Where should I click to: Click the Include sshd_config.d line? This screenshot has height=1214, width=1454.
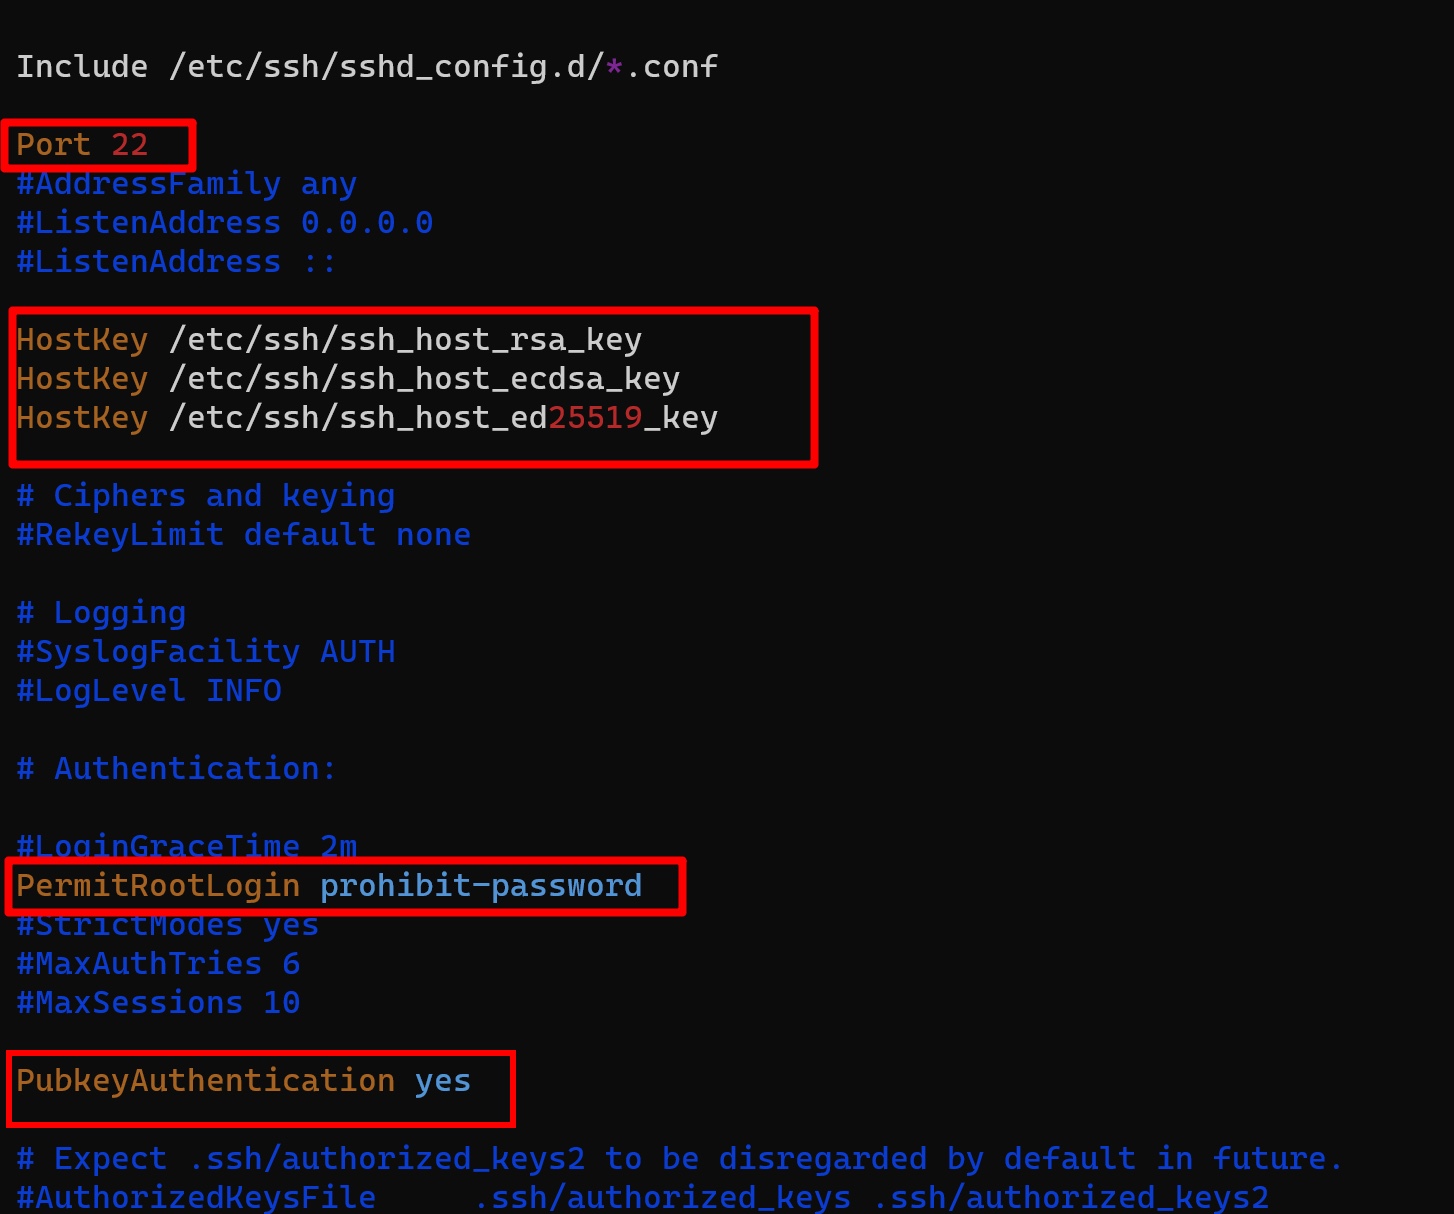coord(366,67)
